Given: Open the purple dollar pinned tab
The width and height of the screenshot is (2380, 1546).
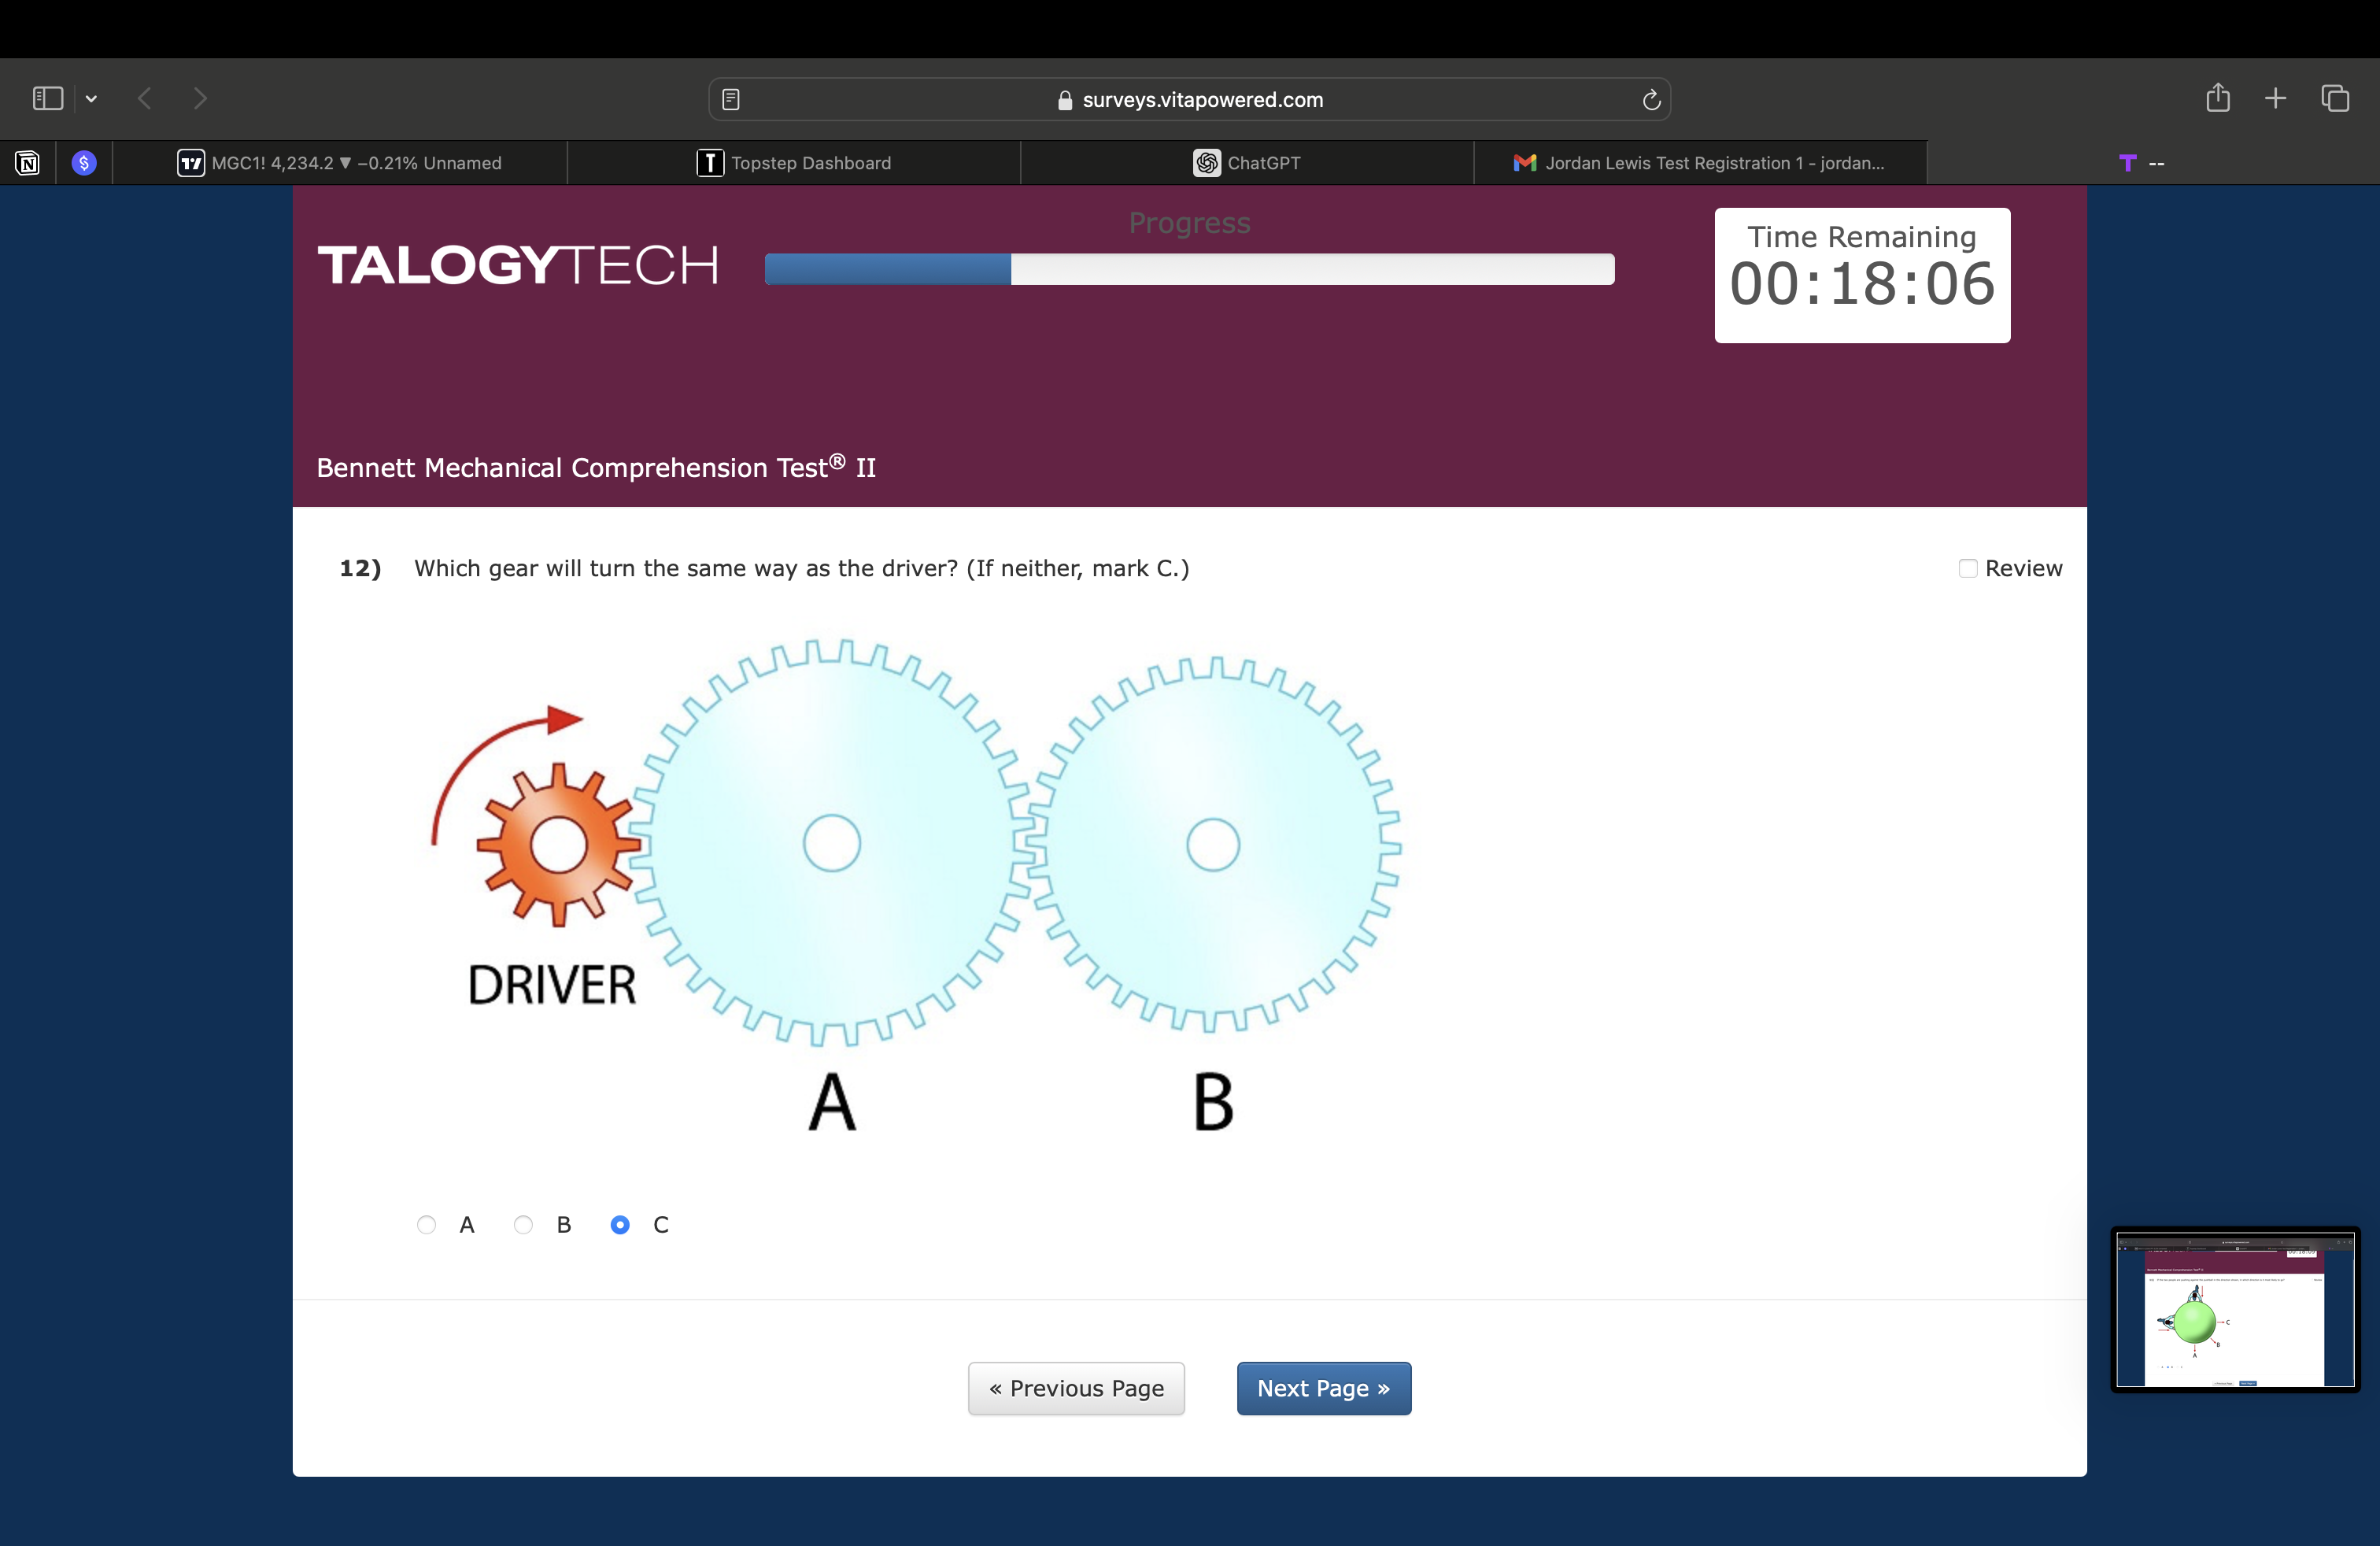Looking at the screenshot, I should 84,163.
